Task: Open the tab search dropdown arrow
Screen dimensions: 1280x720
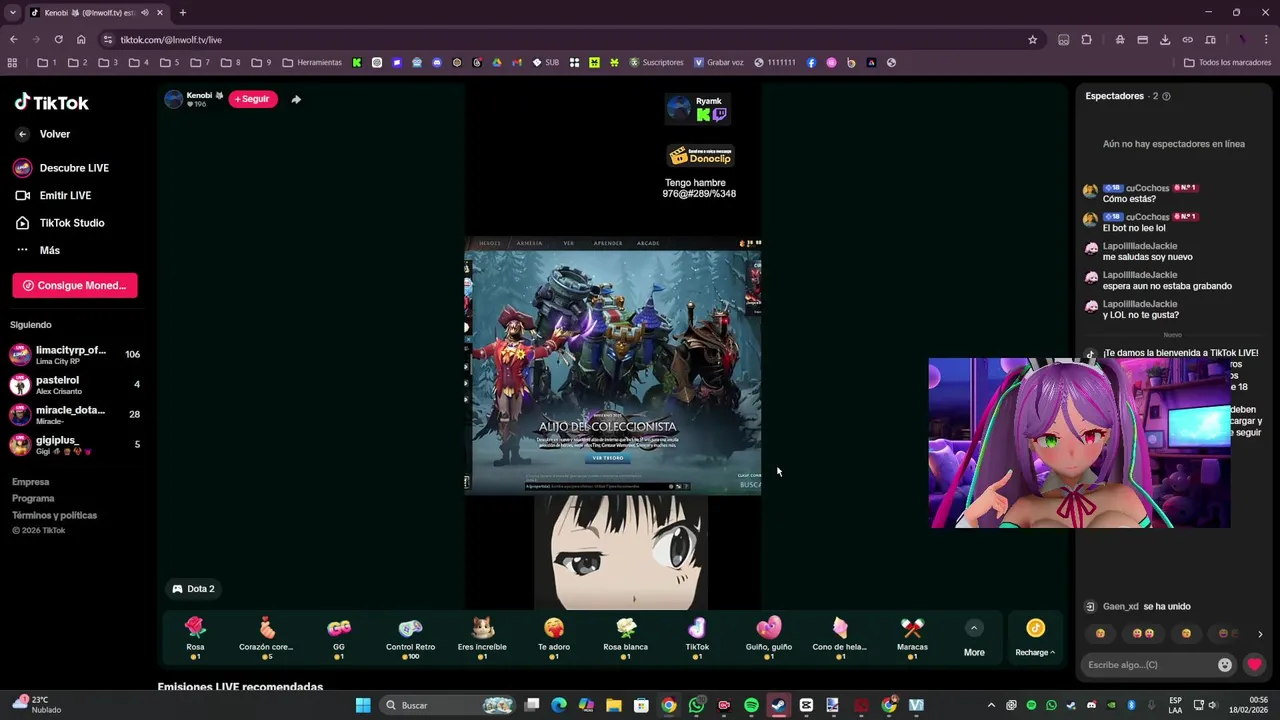Action: tap(12, 13)
